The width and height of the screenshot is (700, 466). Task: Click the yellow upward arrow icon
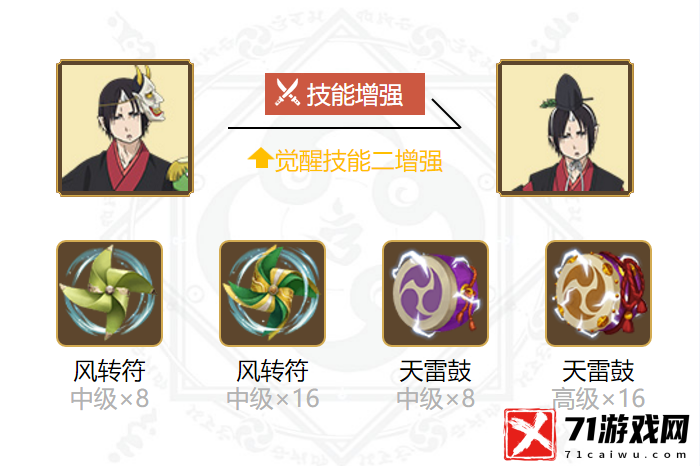pos(260,158)
